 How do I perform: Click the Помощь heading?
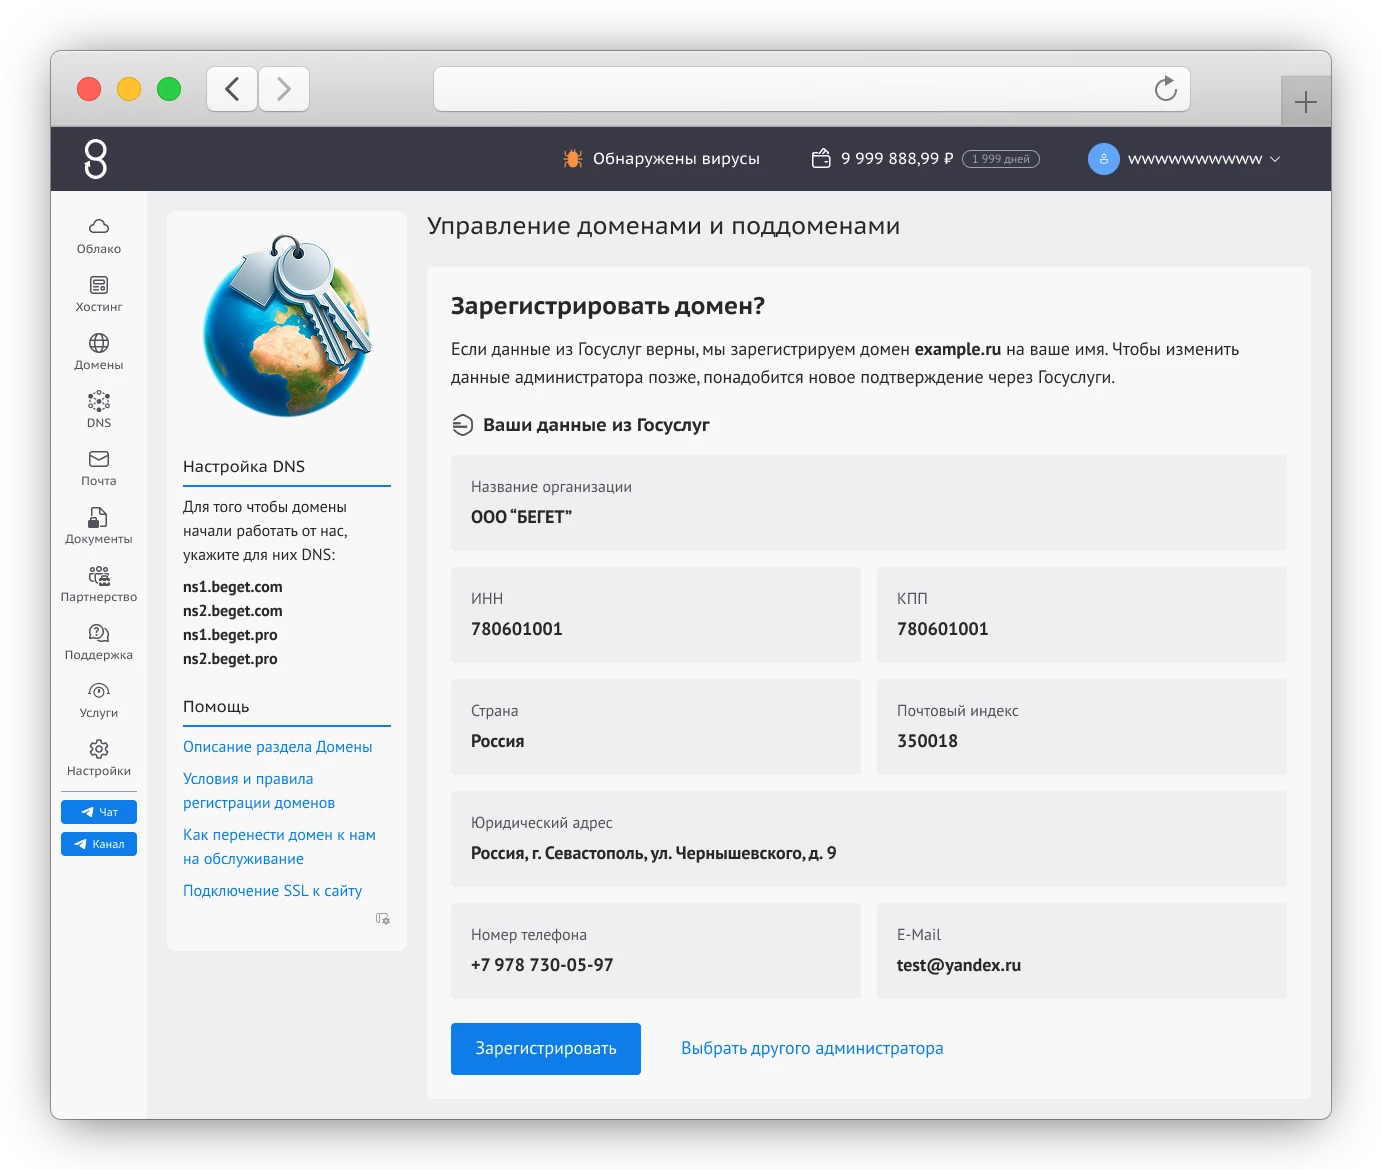(216, 706)
